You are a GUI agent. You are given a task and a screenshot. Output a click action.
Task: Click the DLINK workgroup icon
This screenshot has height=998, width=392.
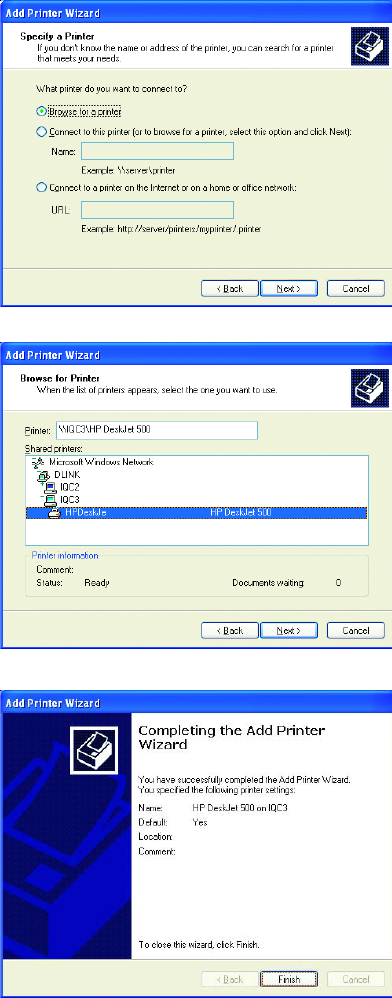coord(44,474)
